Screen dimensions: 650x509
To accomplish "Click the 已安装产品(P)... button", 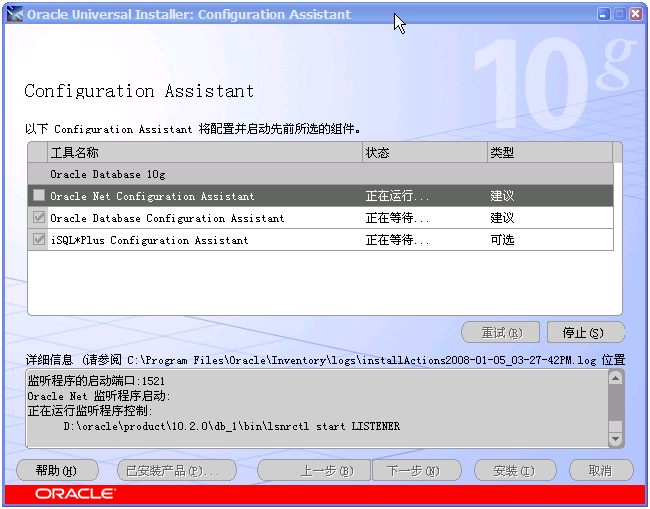I will (177, 470).
